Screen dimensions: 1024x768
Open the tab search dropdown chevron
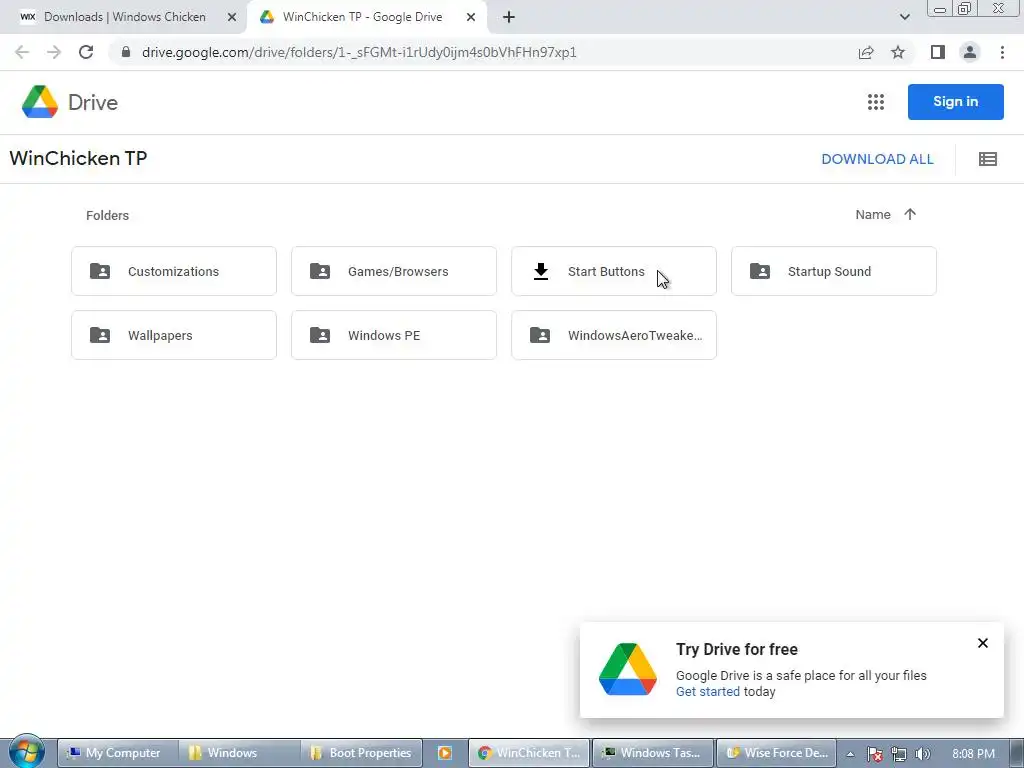point(904,17)
